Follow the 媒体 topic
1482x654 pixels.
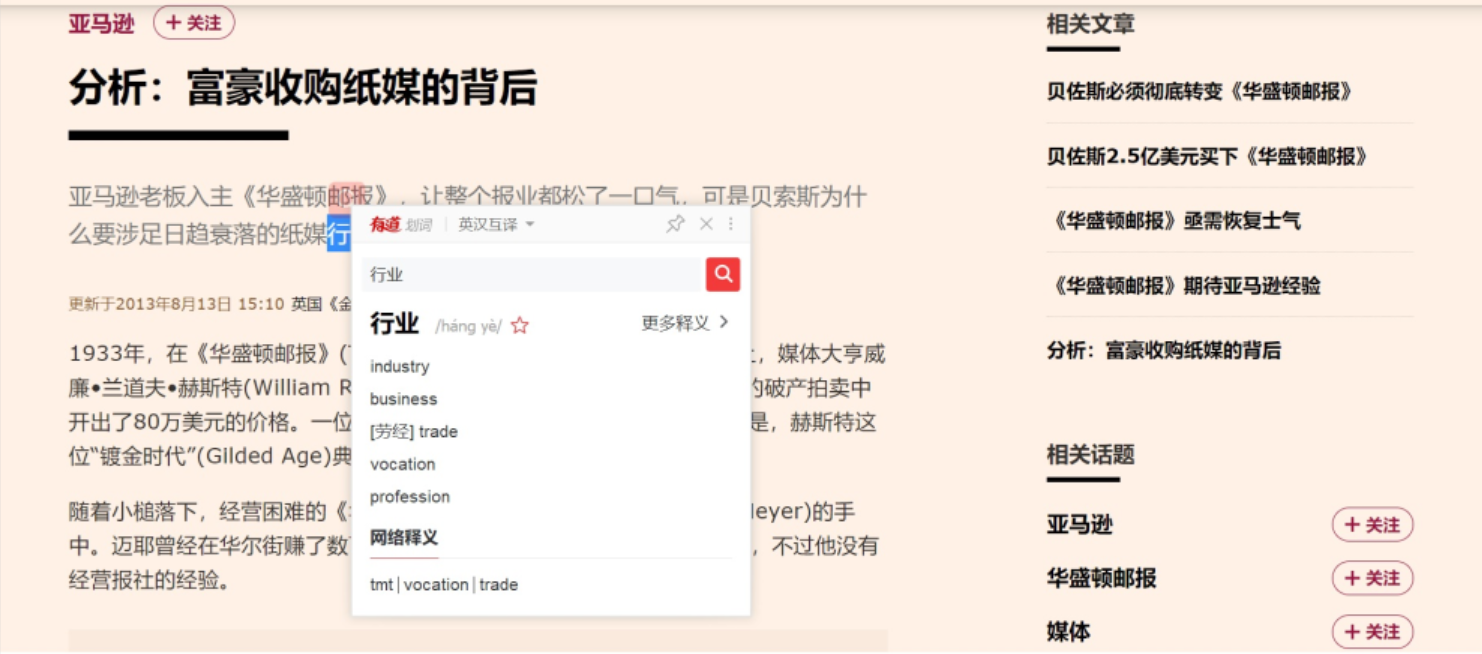click(1373, 631)
